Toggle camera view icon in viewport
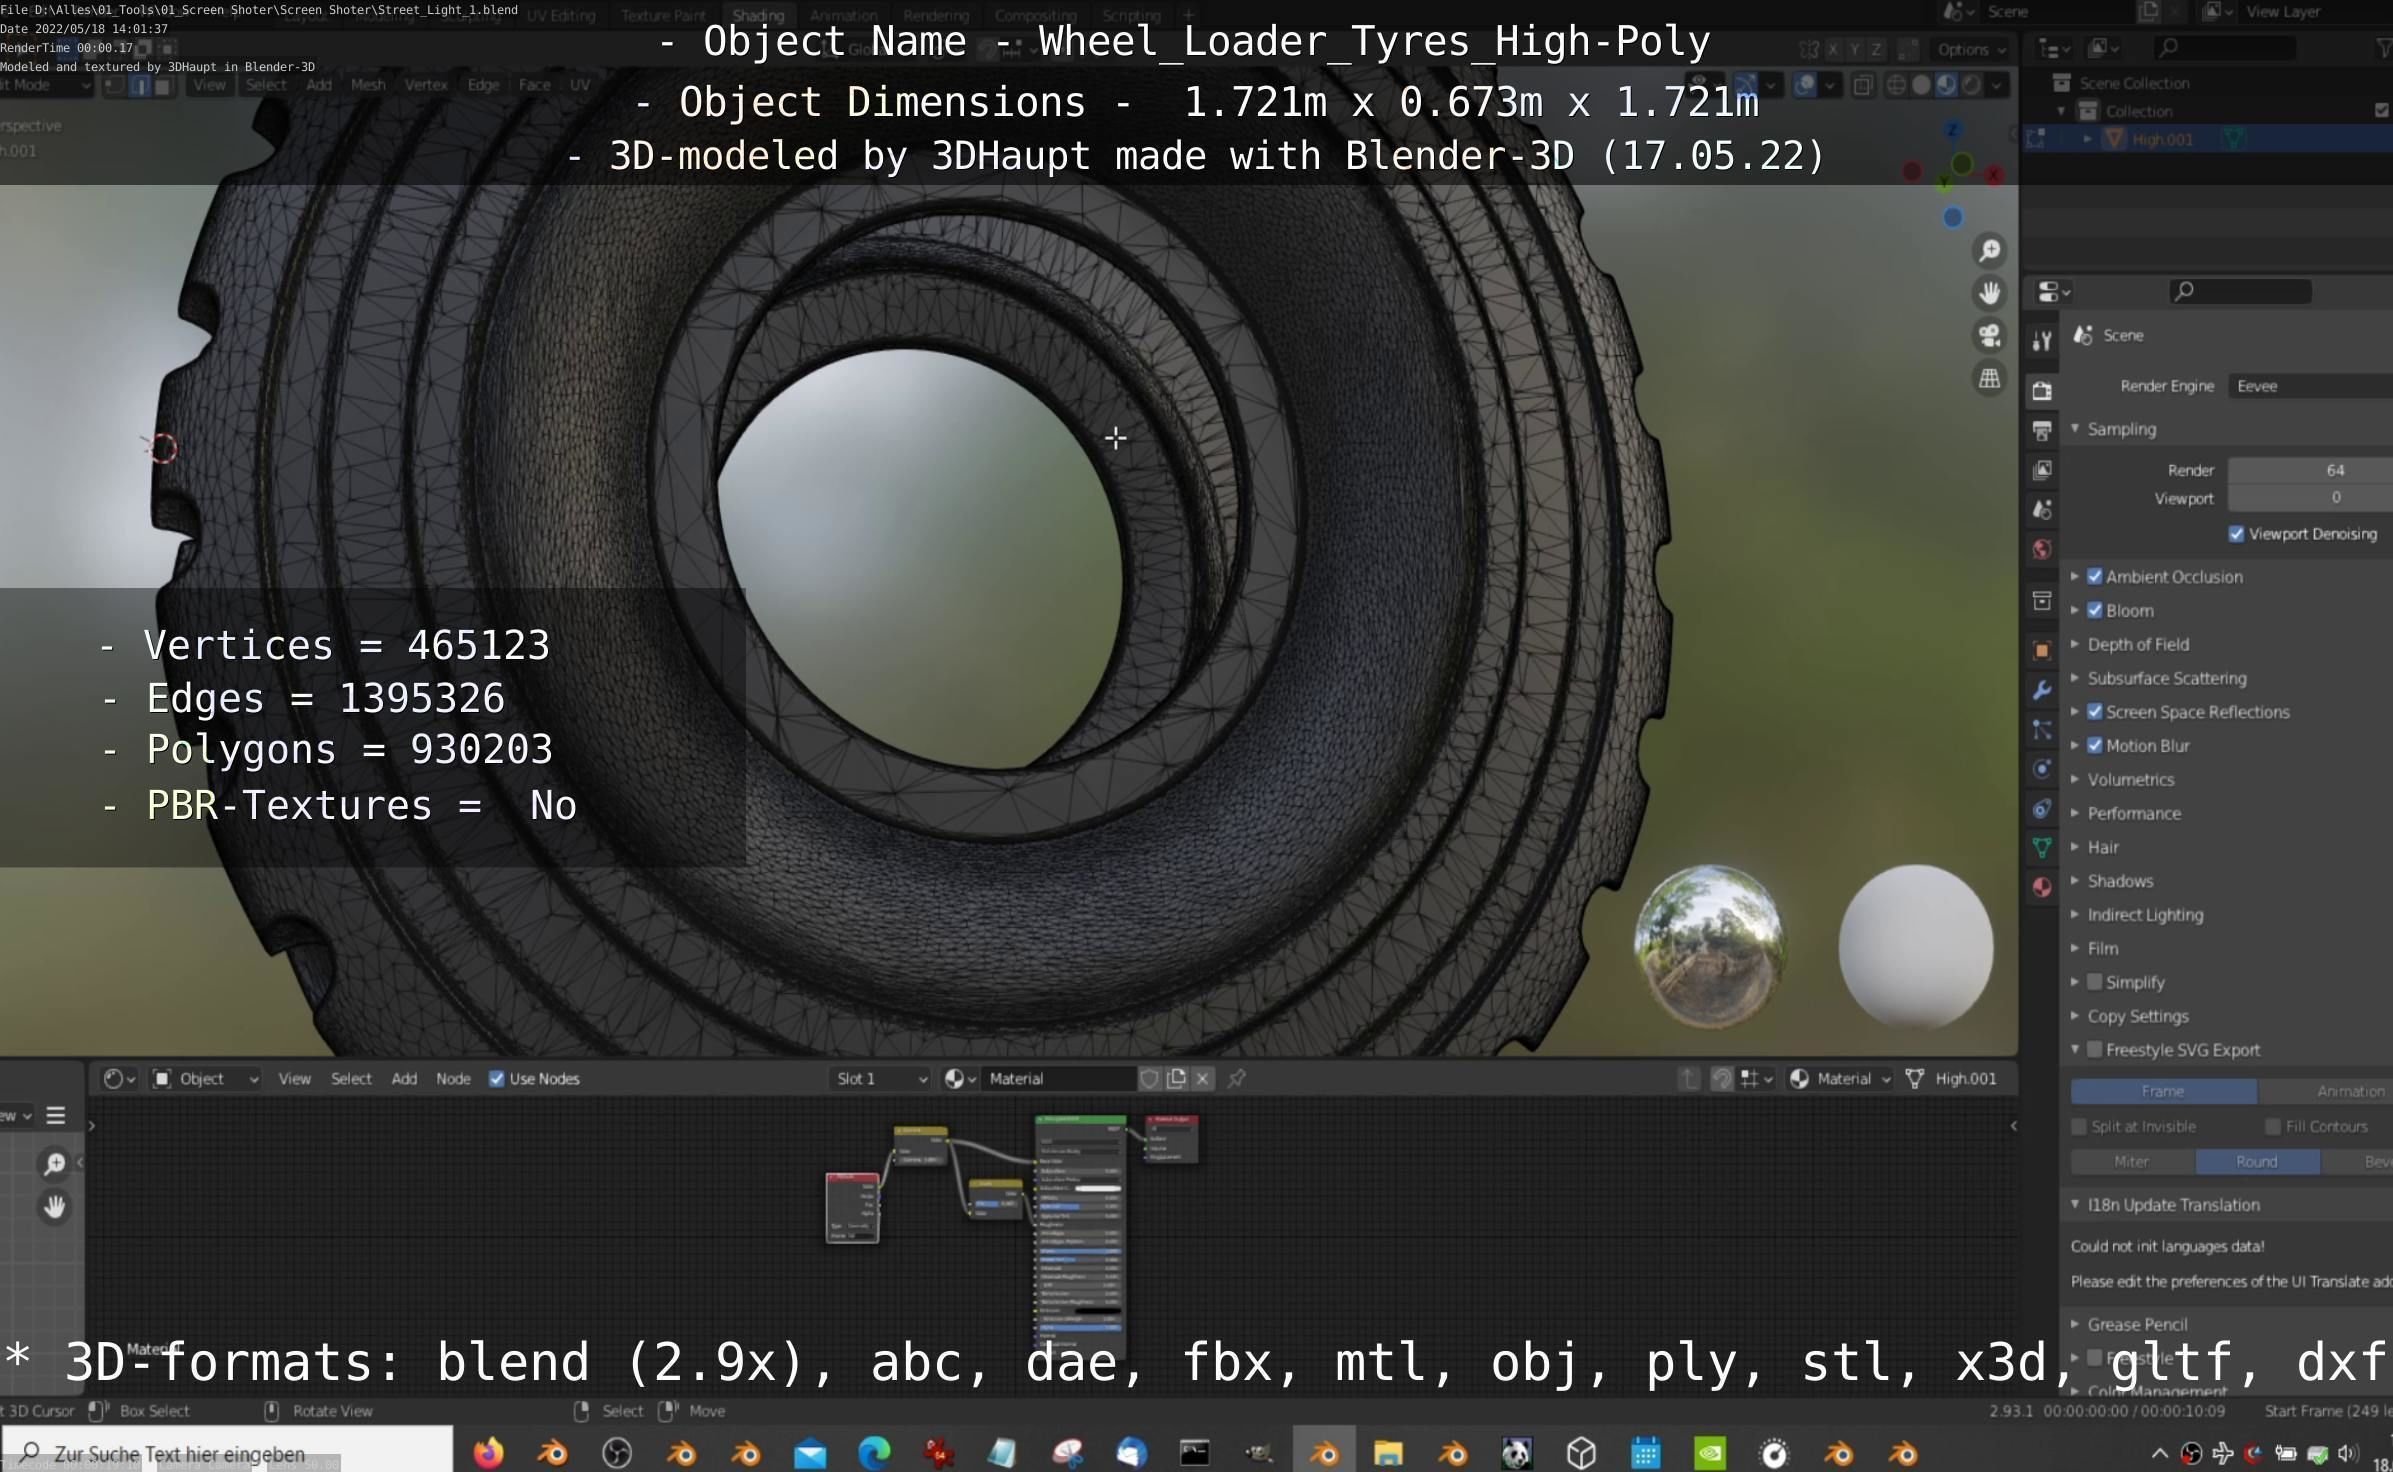The width and height of the screenshot is (2393, 1472). [x=1989, y=336]
